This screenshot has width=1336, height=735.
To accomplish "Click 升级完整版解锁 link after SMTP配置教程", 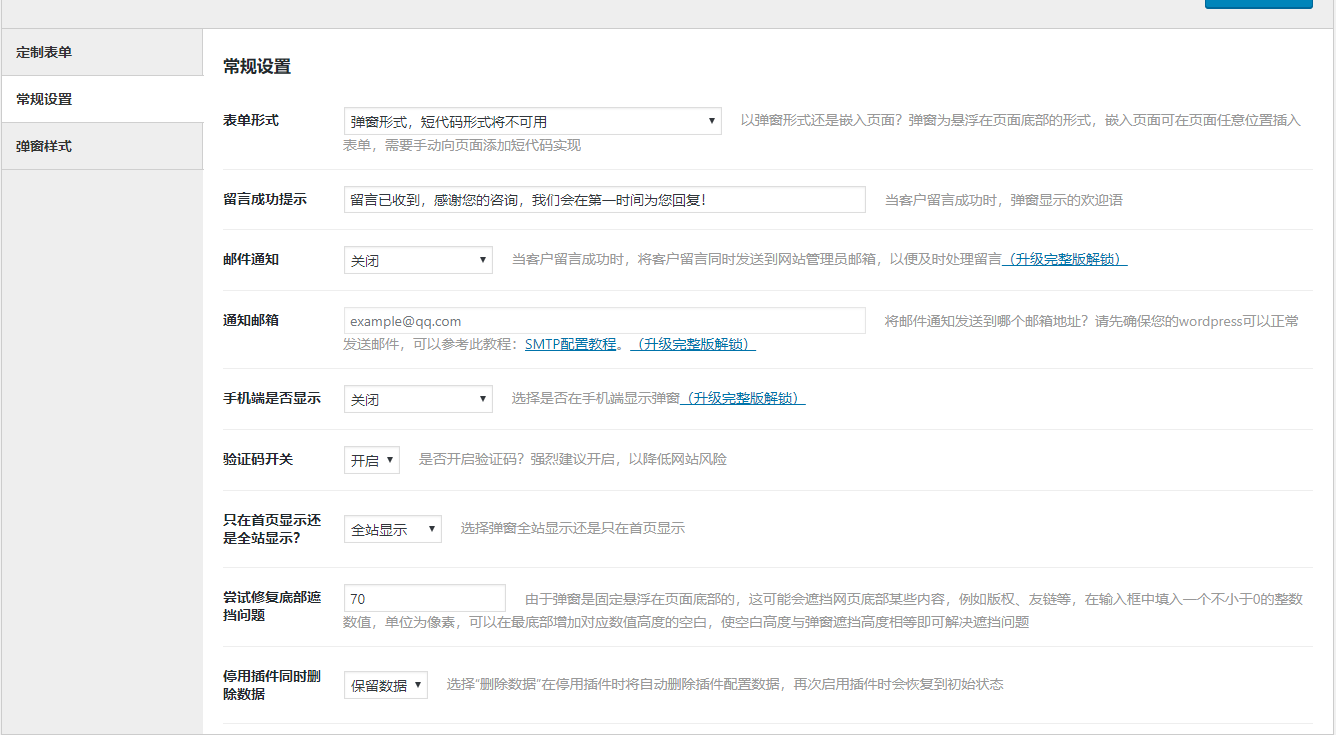I will tap(693, 344).
